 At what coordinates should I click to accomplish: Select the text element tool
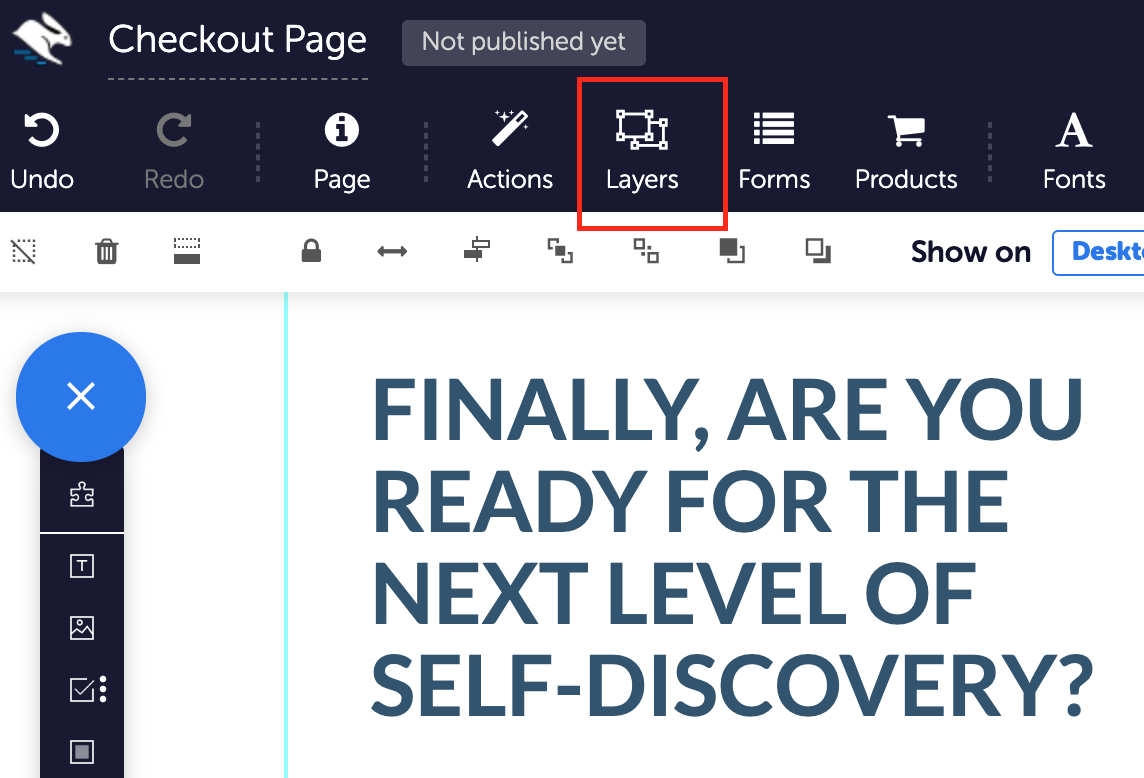[82, 566]
